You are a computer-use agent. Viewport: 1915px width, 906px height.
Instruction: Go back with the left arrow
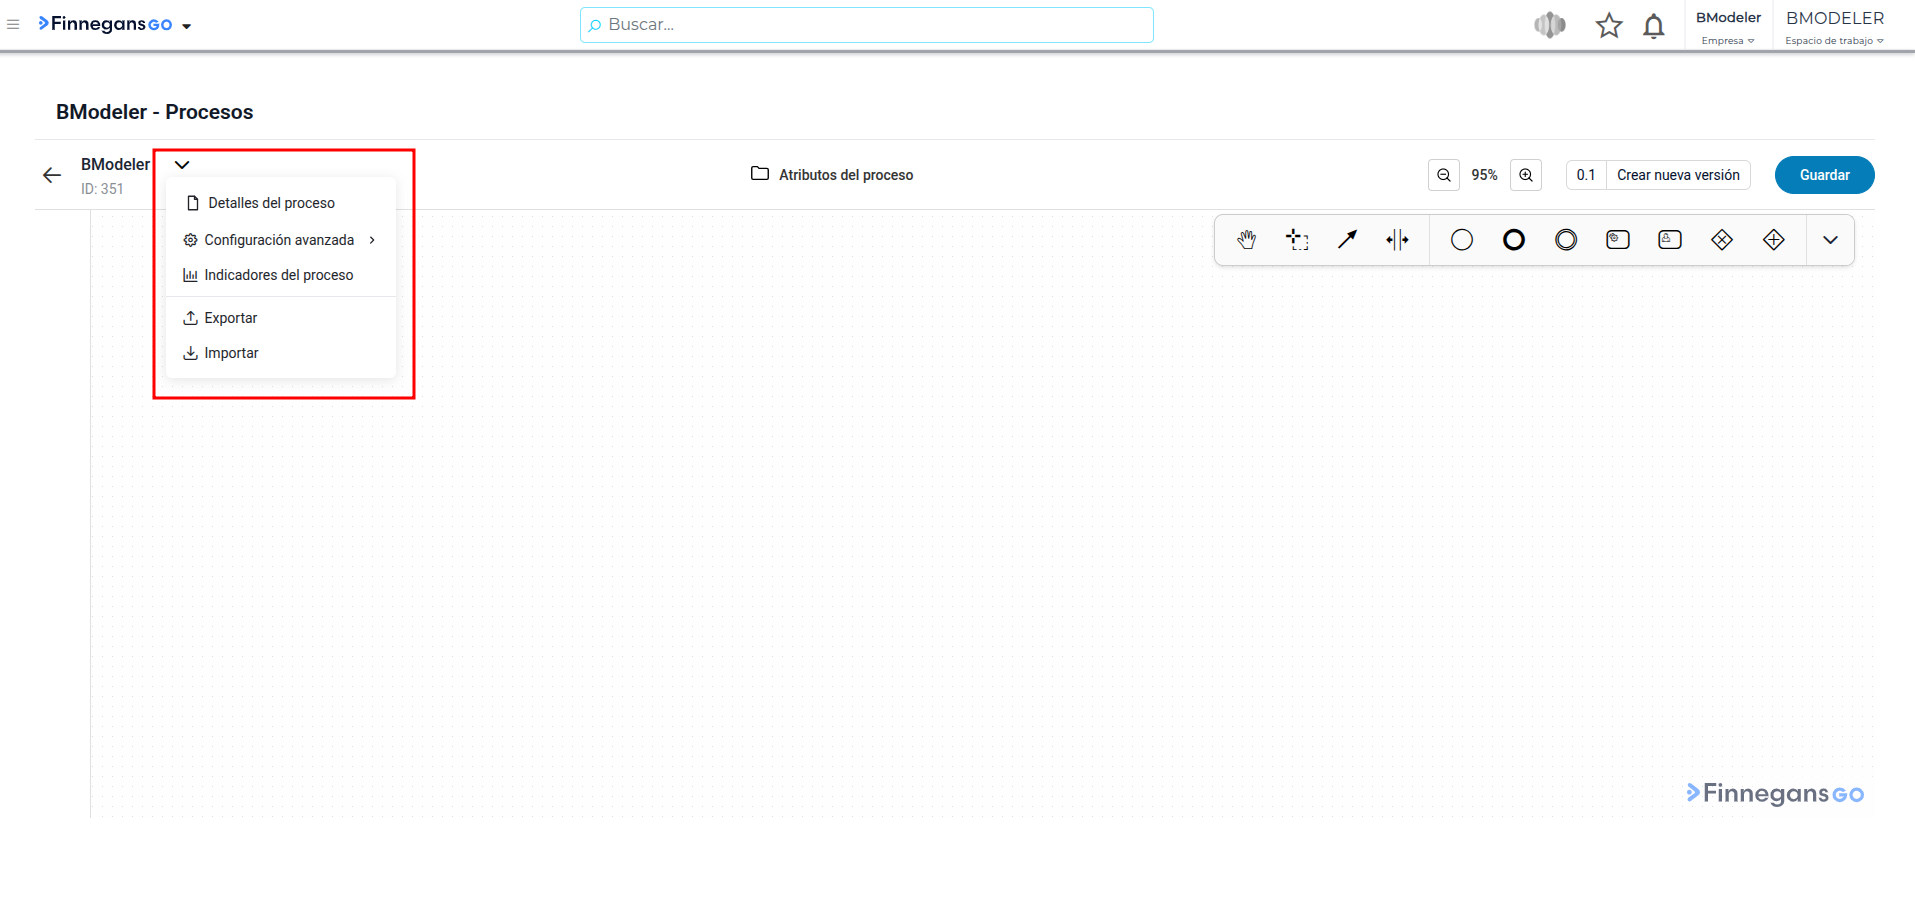click(52, 175)
